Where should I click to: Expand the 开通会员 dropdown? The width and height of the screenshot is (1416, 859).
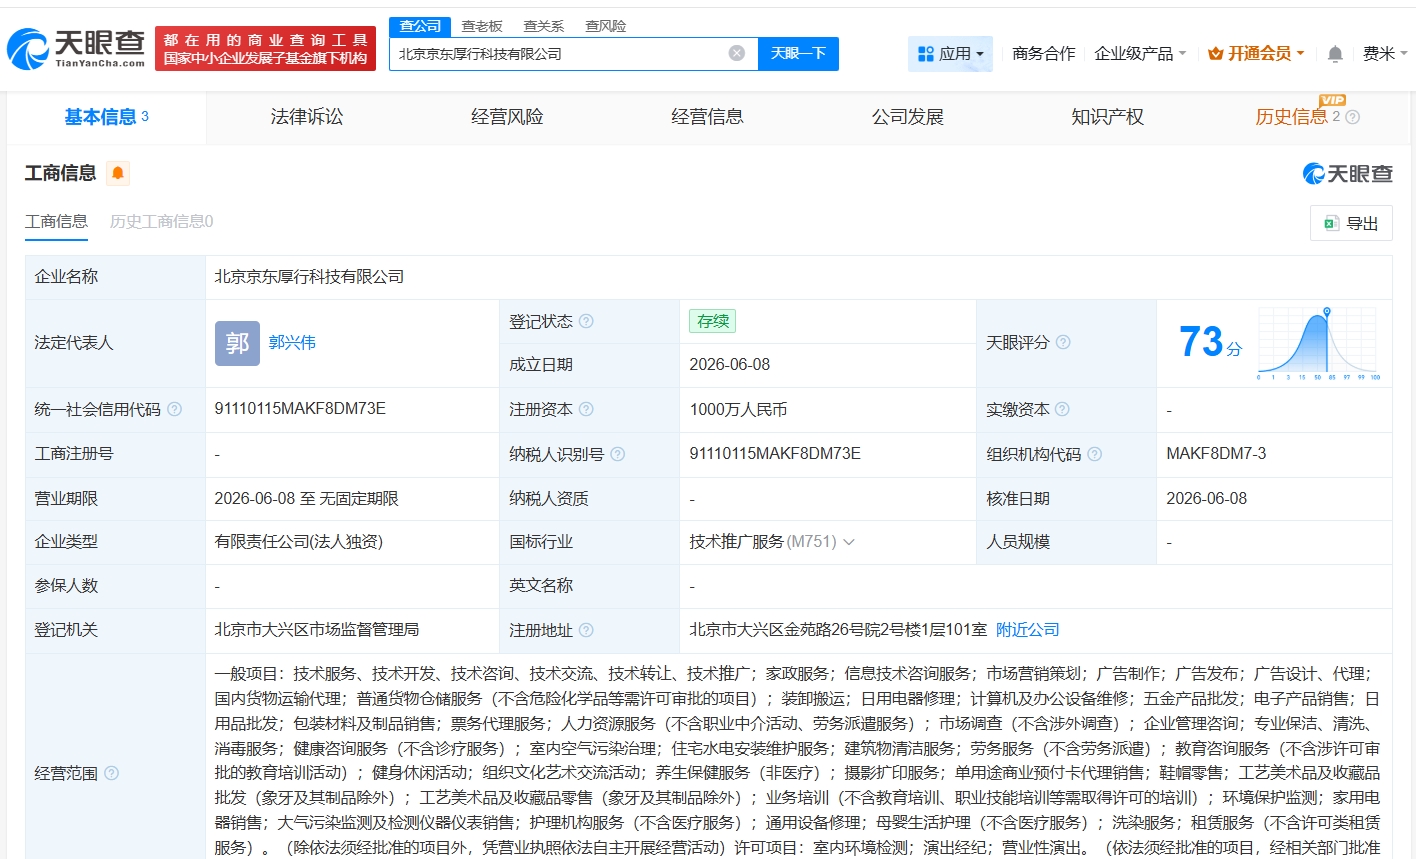coord(1256,54)
